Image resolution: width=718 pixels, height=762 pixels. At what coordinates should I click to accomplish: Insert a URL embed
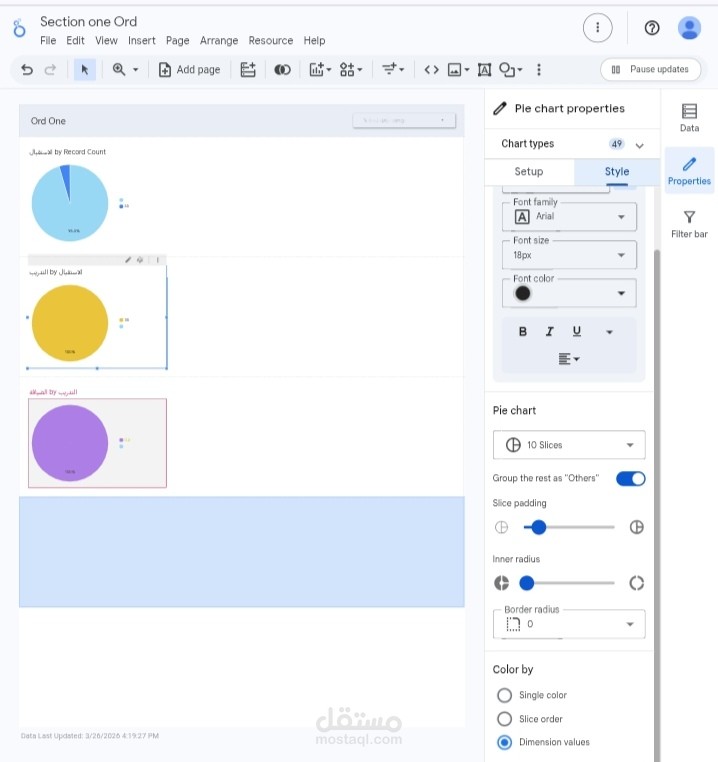(431, 70)
